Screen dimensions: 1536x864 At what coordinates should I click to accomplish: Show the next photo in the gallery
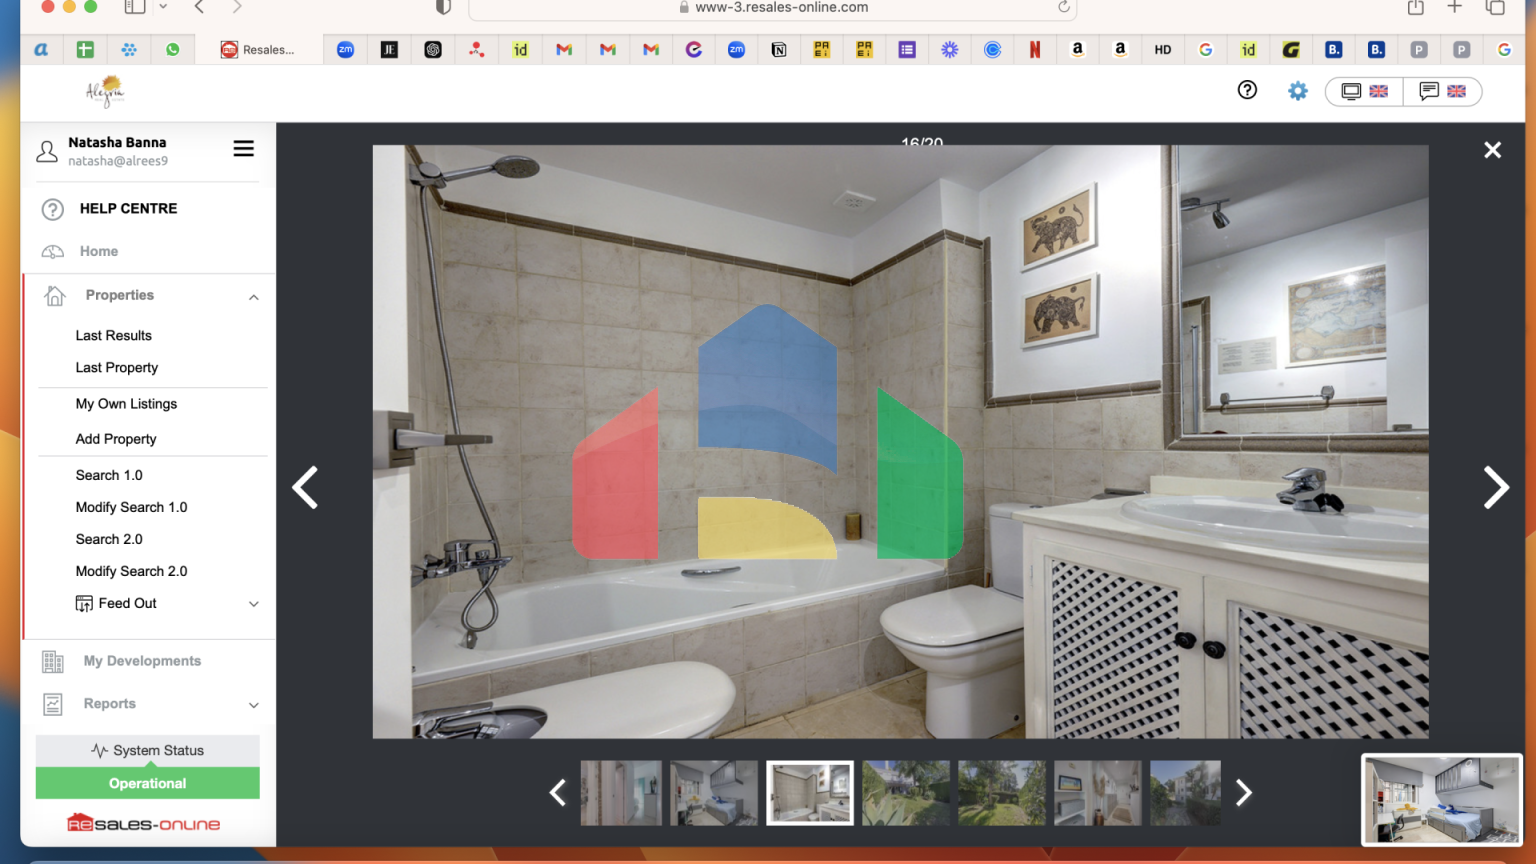pos(1495,488)
